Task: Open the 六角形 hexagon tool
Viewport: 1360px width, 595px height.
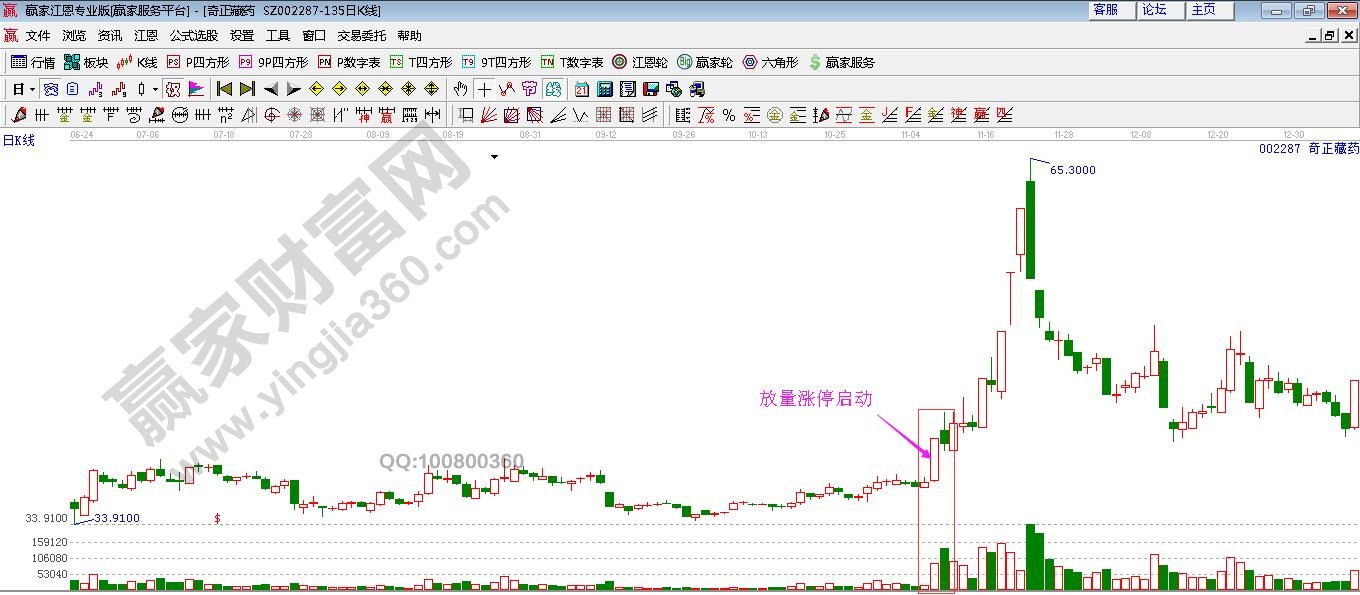Action: pyautogui.click(x=770, y=62)
